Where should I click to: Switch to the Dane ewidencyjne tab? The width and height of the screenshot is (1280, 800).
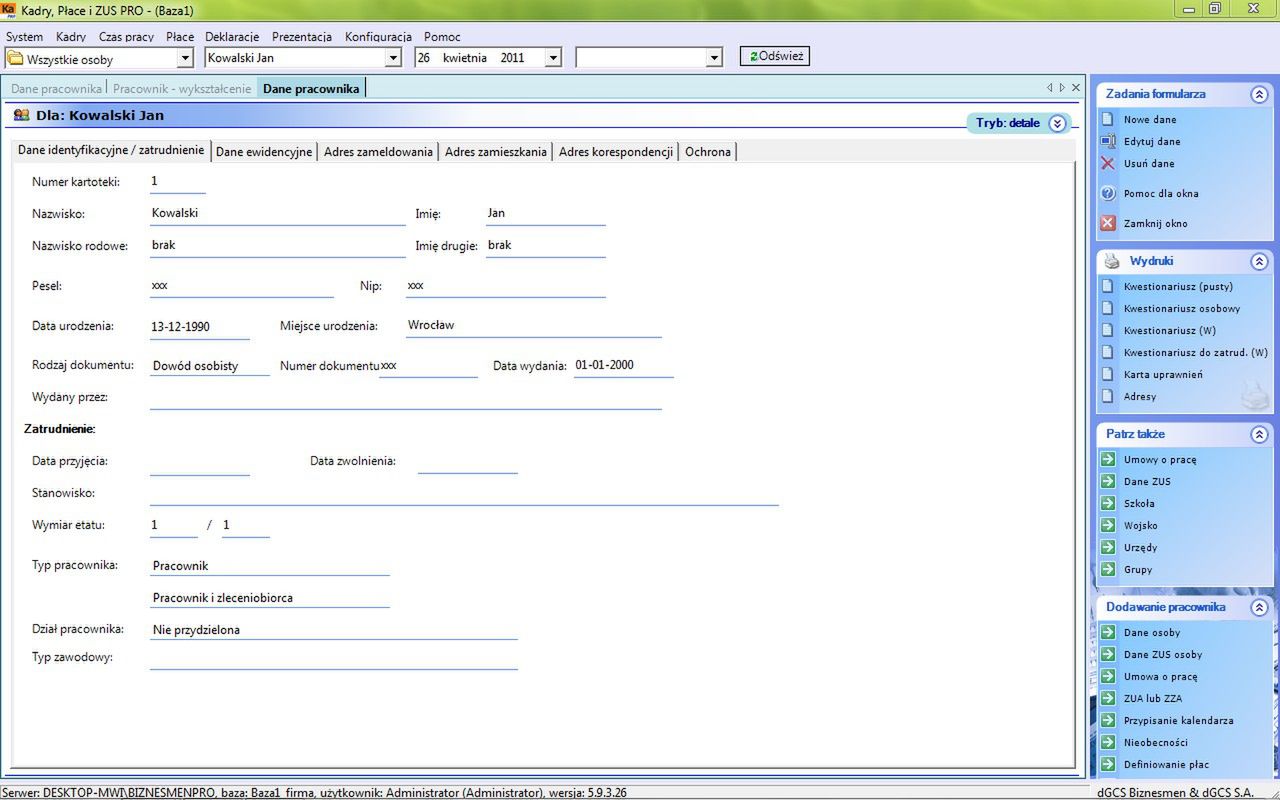pyautogui.click(x=264, y=152)
